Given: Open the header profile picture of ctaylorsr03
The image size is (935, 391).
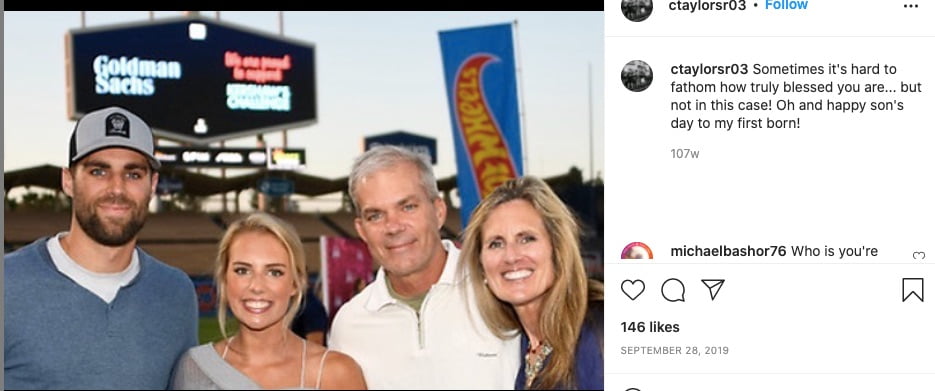Looking at the screenshot, I should tap(636, 6).
